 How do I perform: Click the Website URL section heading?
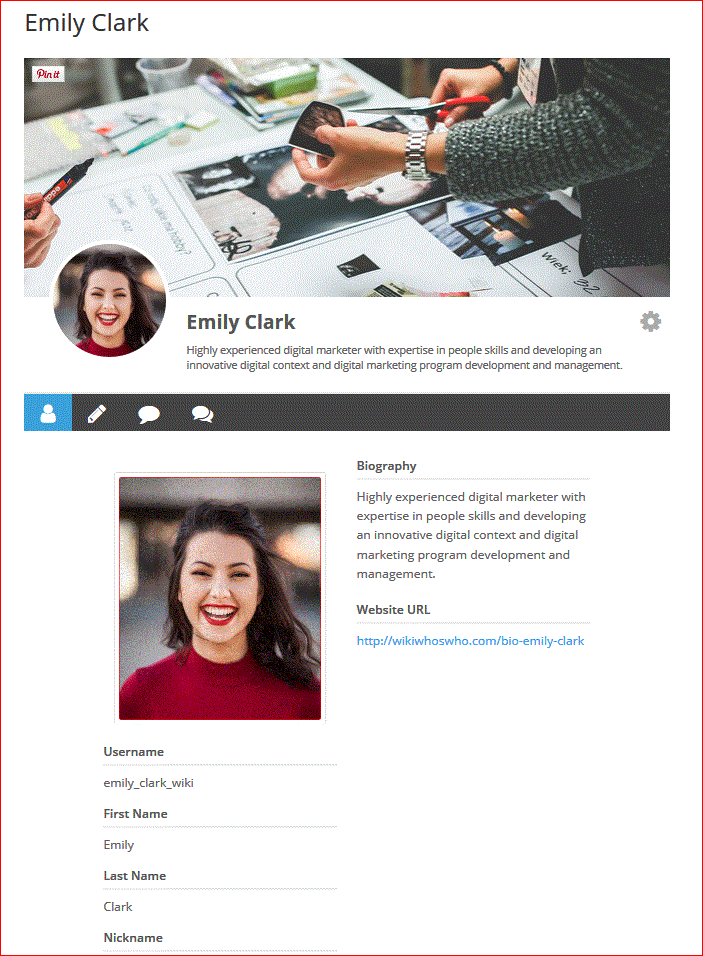click(x=393, y=610)
